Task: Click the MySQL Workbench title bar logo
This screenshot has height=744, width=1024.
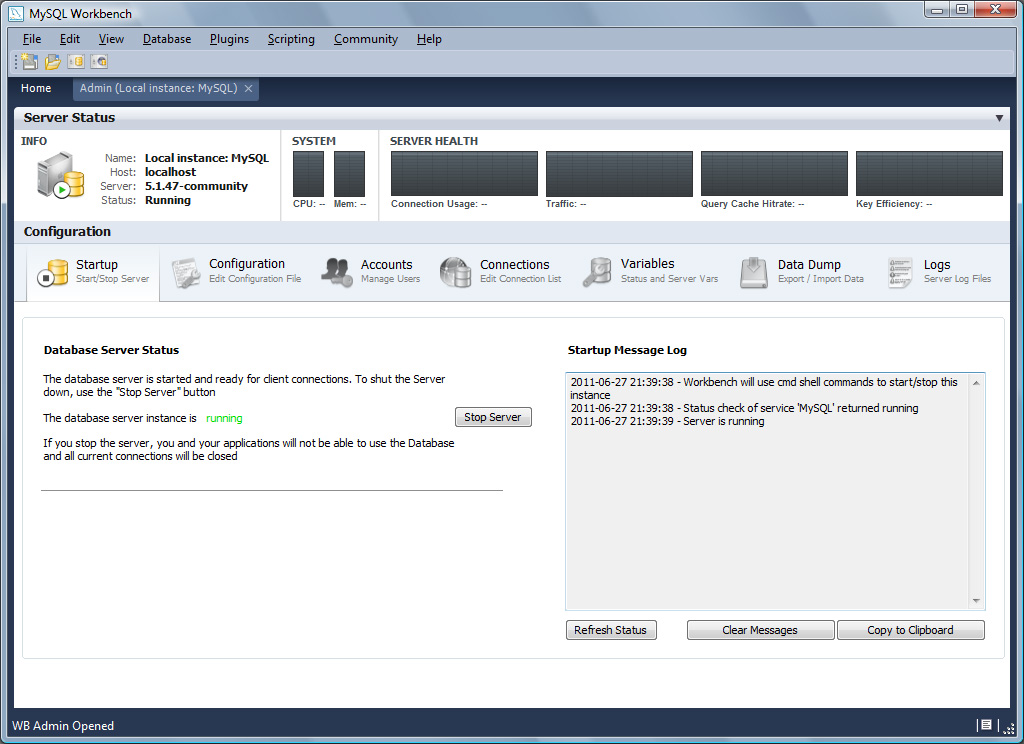Action: [16, 13]
